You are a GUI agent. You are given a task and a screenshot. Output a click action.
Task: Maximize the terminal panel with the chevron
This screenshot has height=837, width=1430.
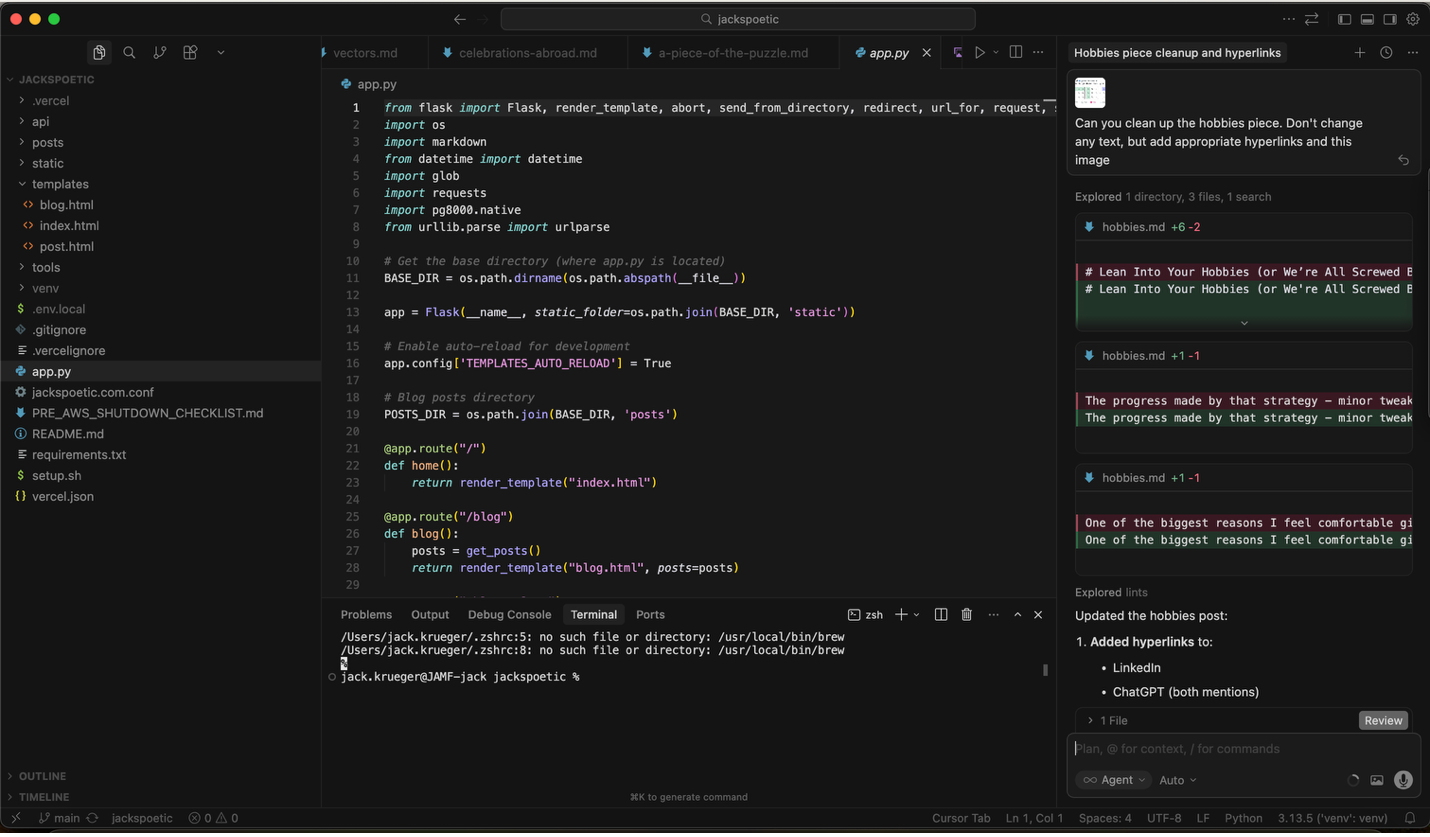1017,614
